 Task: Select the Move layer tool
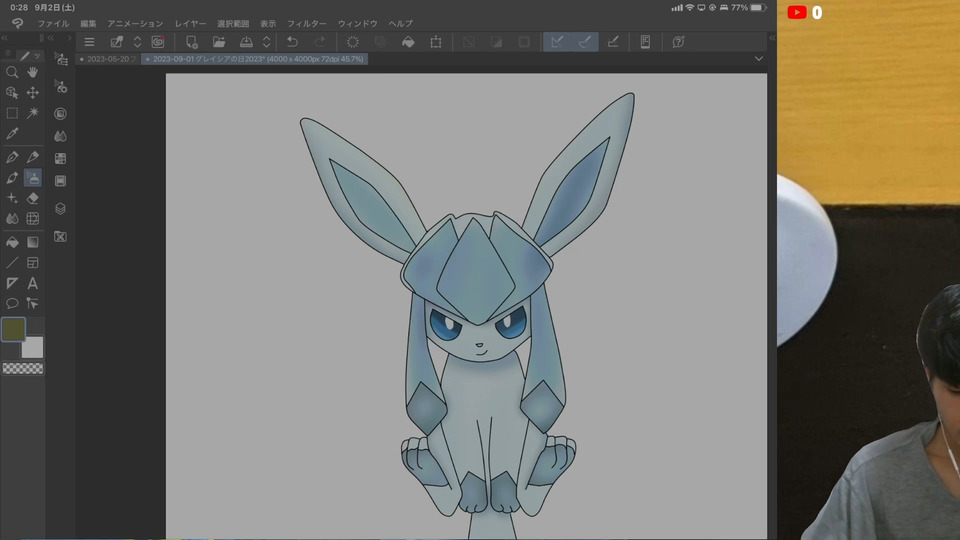[x=32, y=92]
